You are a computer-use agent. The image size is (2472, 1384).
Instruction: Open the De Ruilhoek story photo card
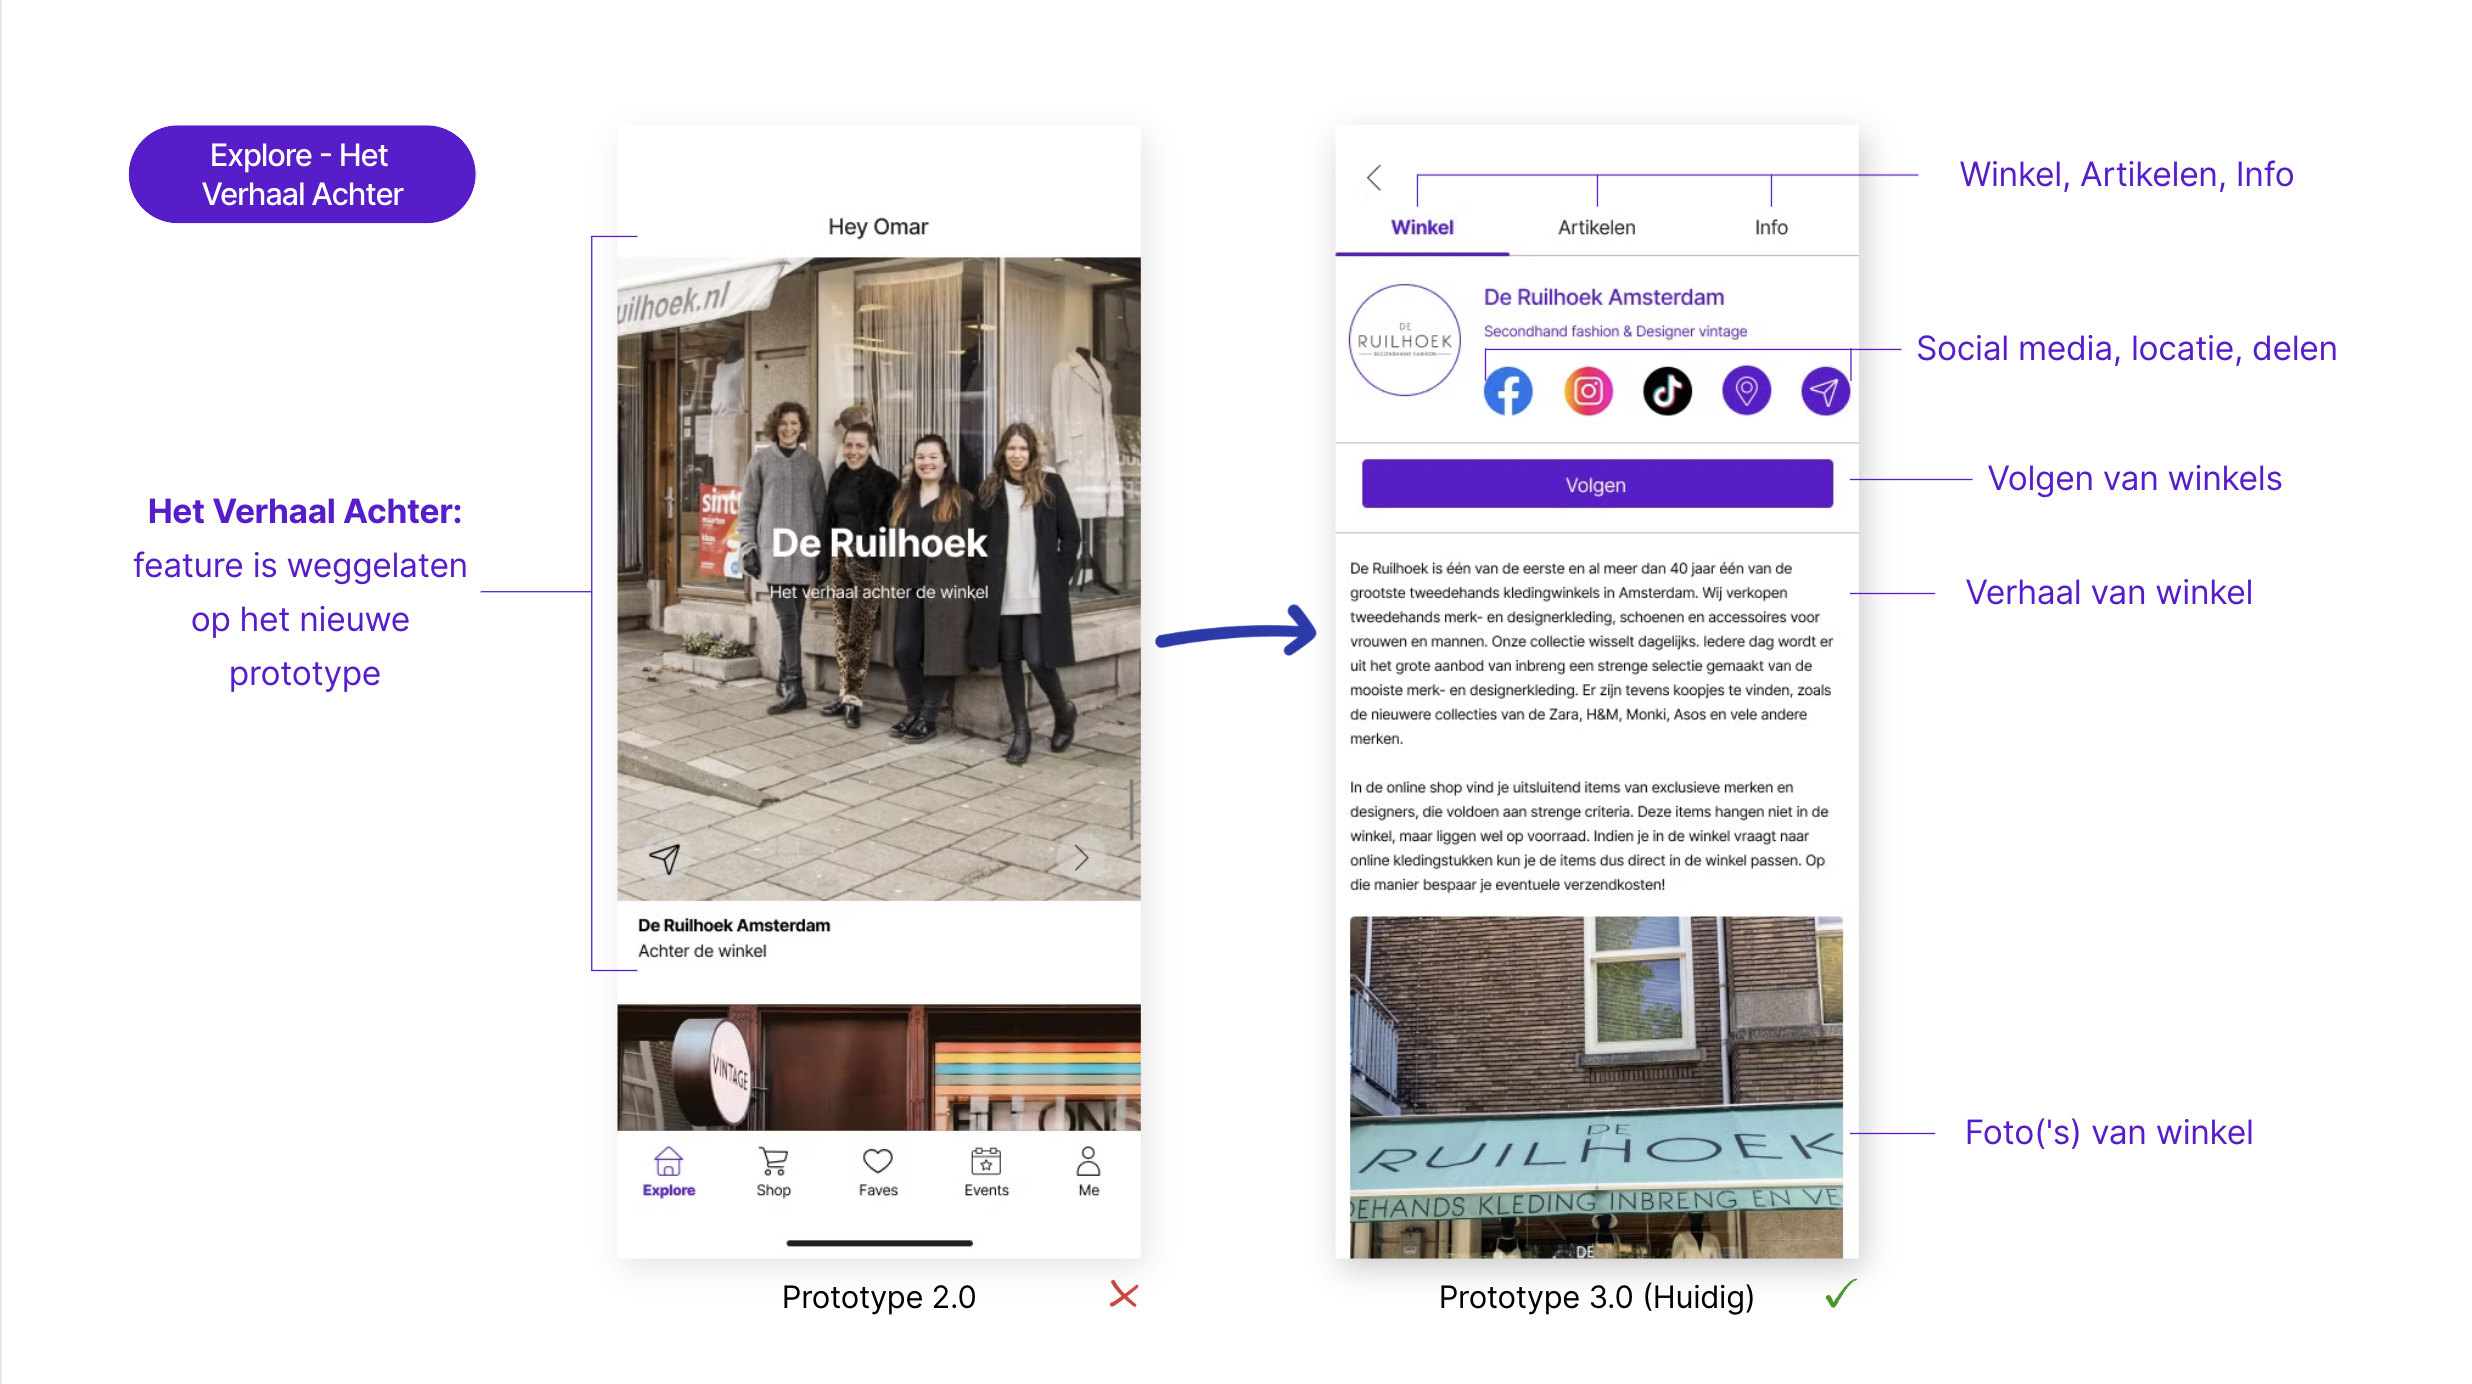tap(879, 579)
